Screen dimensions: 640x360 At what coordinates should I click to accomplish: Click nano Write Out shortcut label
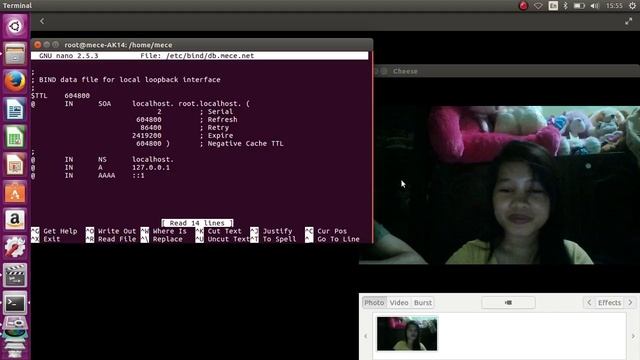[117, 231]
